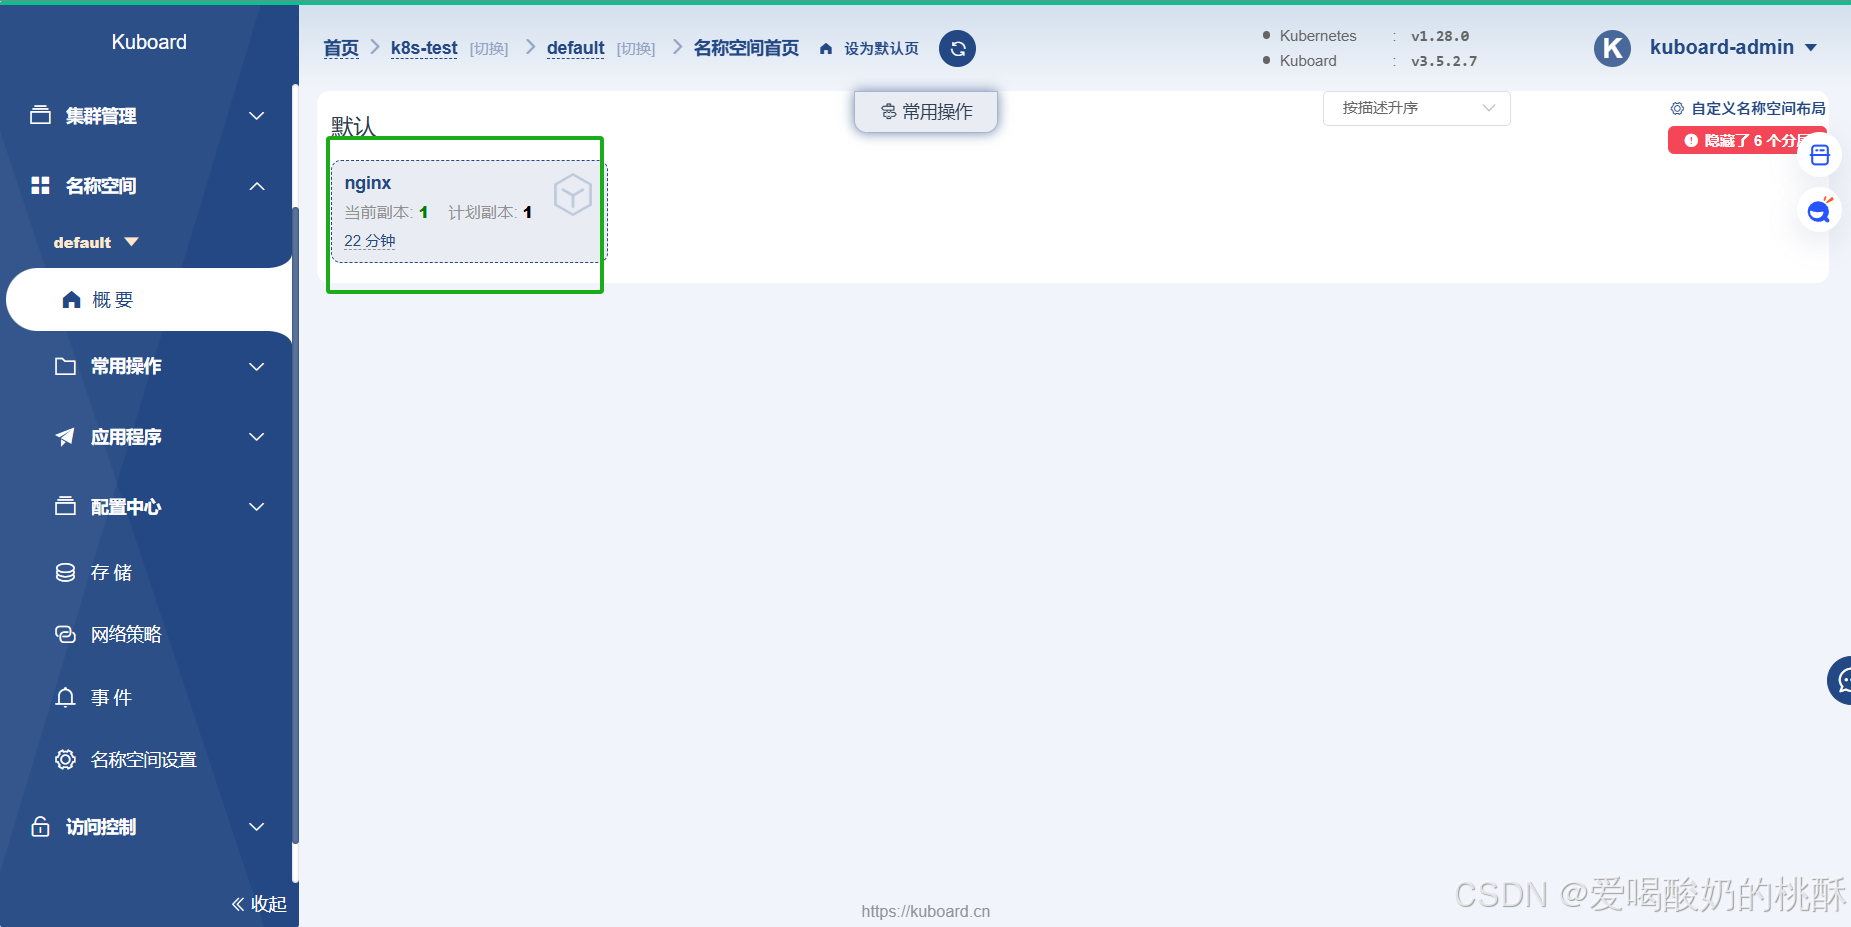
Task: Click default namespace breadcrumb link
Action: point(575,48)
